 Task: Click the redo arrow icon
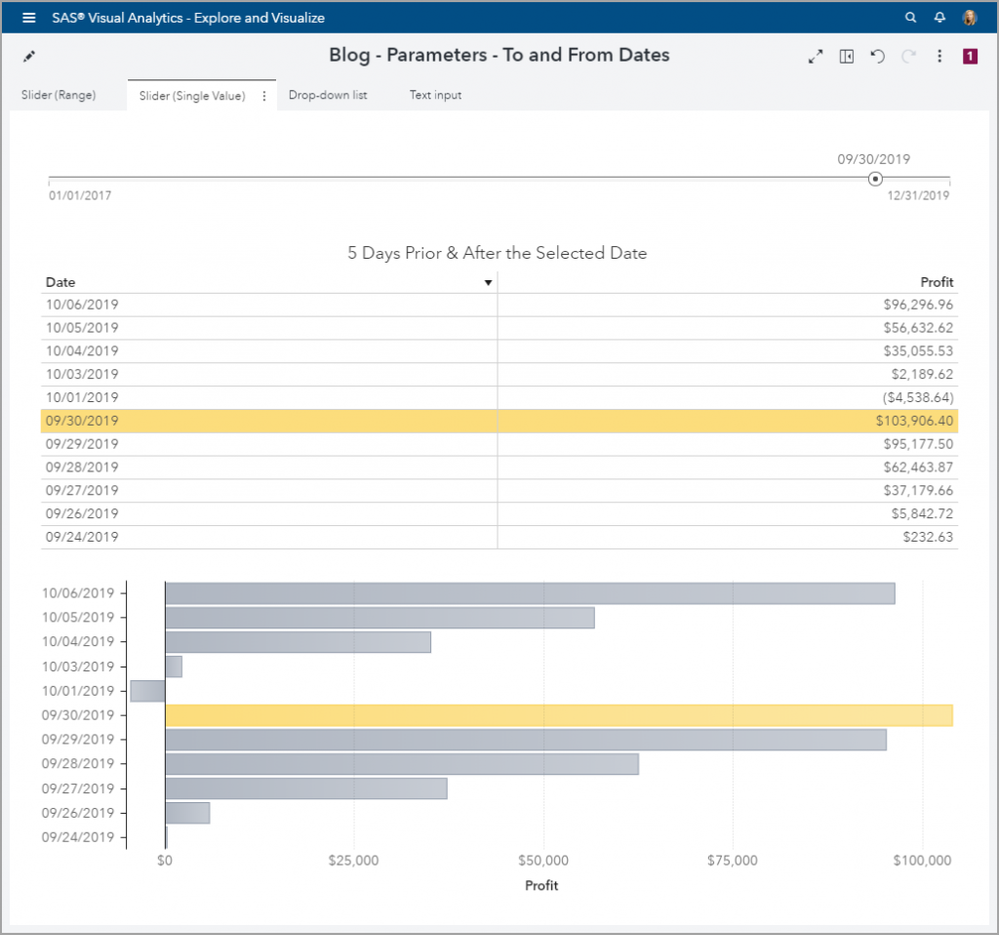(908, 57)
